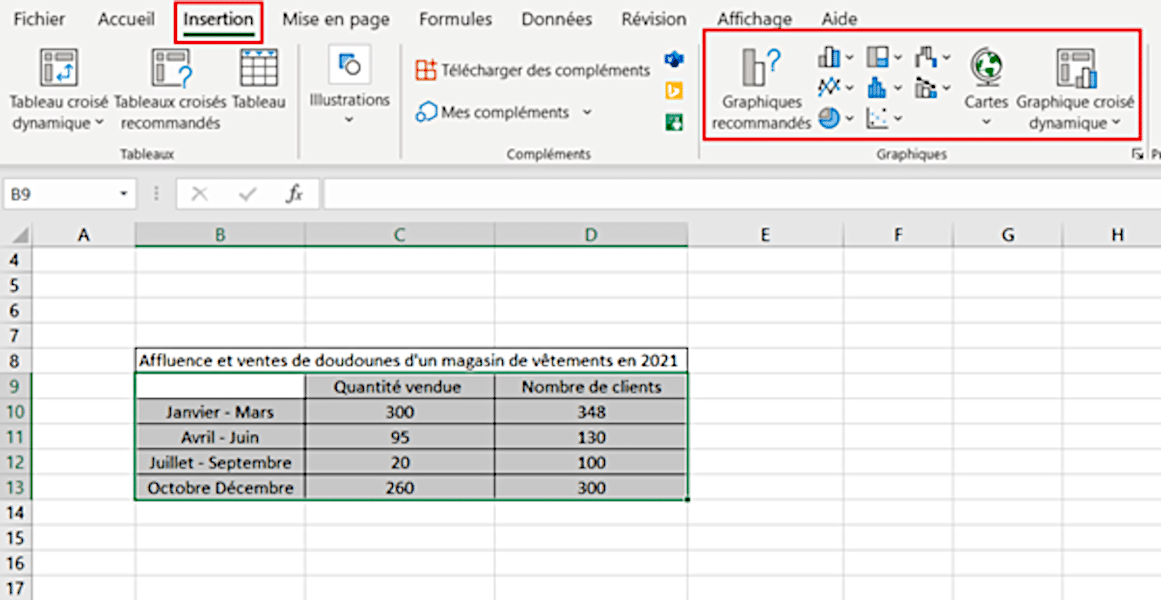Select the cell containing Janvier - Mars
This screenshot has width=1161, height=600.
pyautogui.click(x=218, y=412)
